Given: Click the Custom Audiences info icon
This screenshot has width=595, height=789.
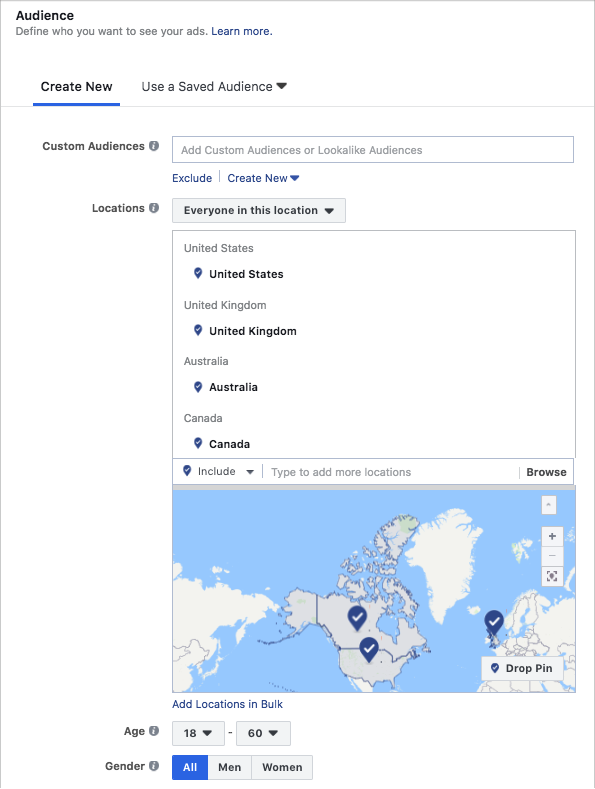Looking at the screenshot, I should pos(154,146).
